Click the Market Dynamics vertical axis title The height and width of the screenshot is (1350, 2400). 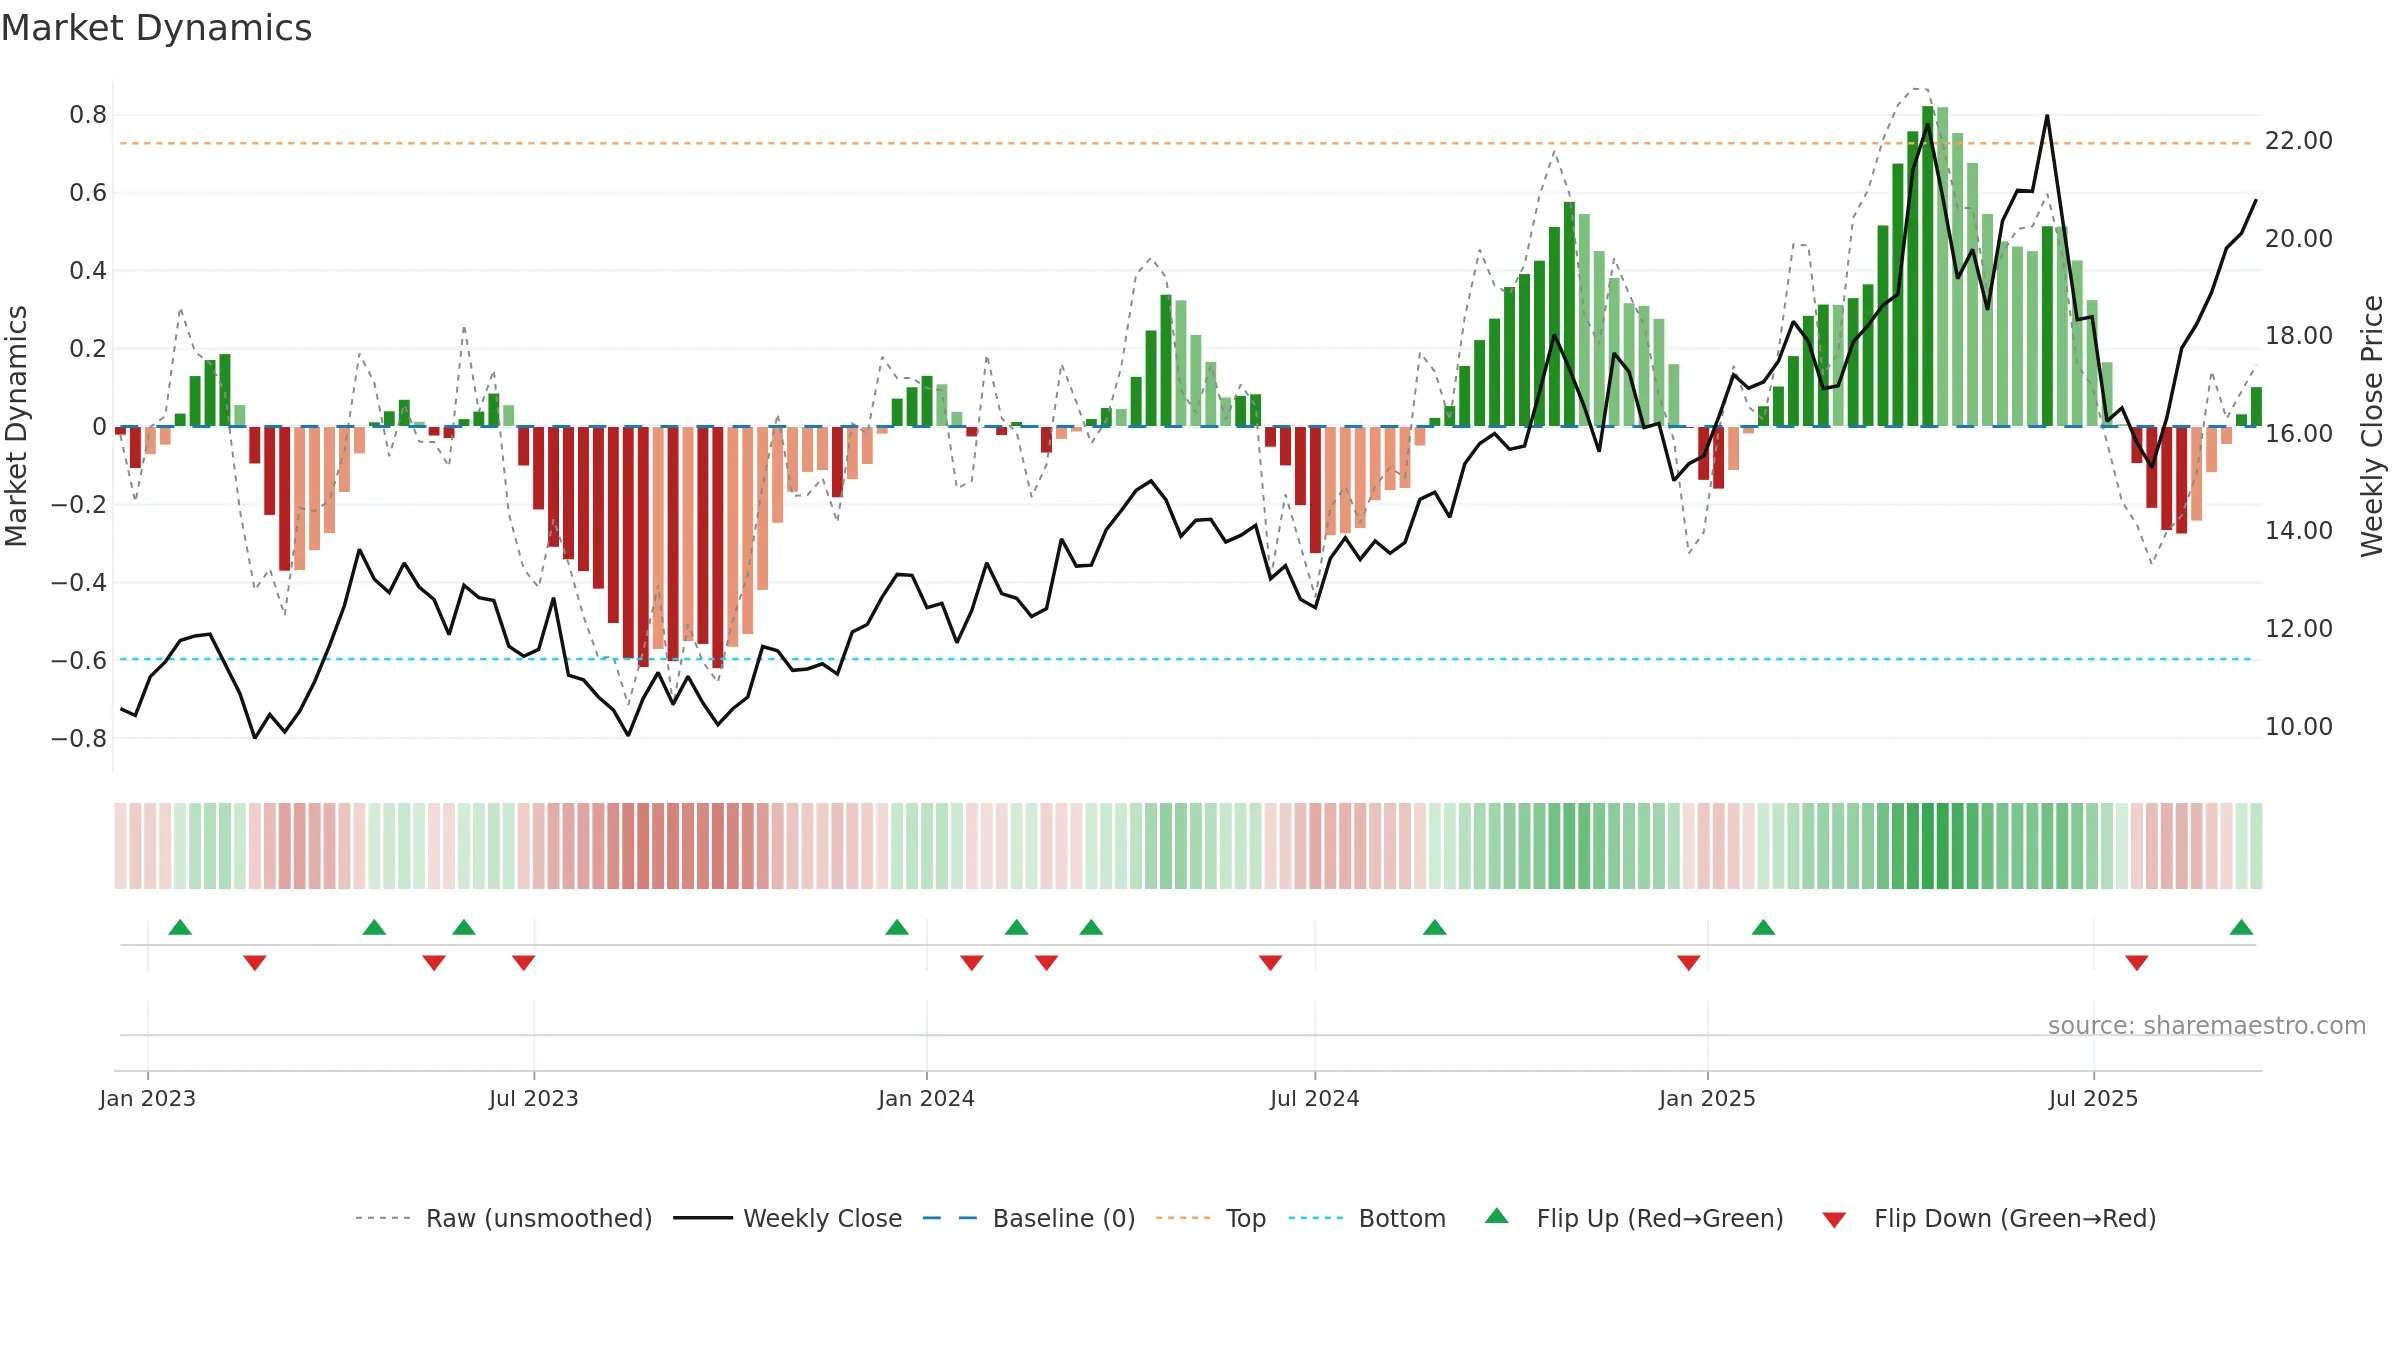[16, 426]
